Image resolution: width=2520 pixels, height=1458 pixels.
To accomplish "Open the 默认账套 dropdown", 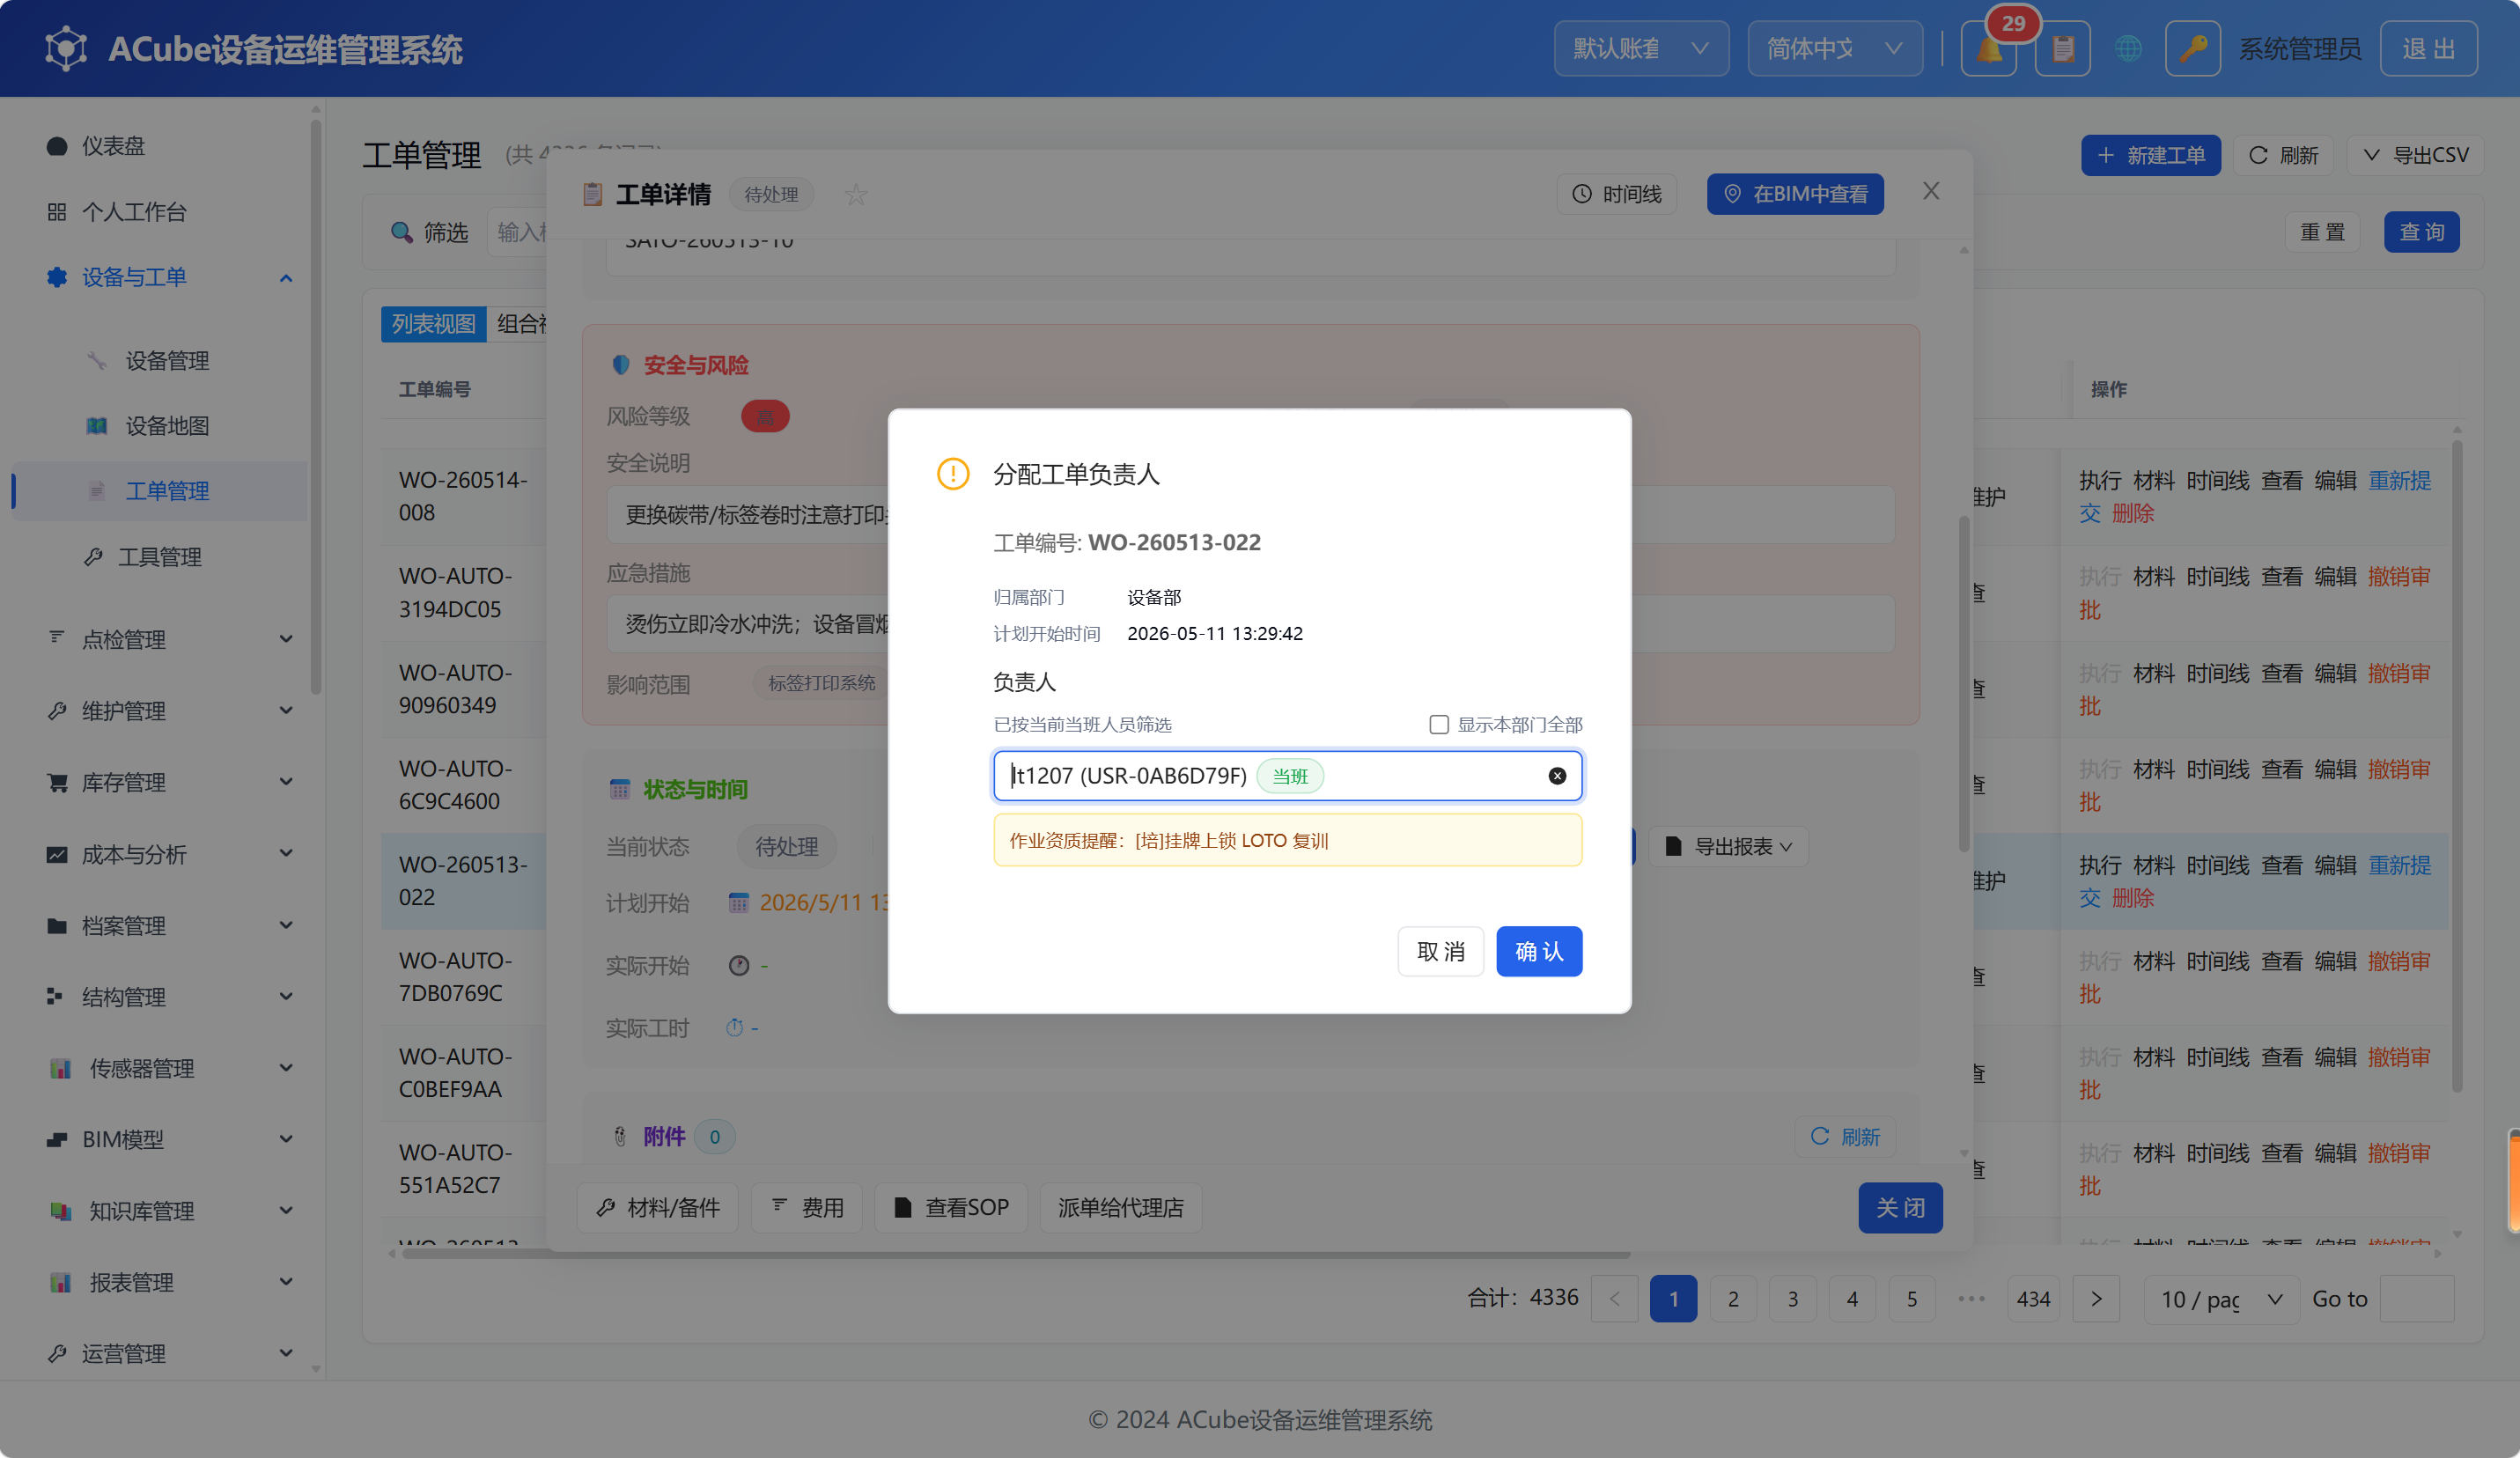I will point(1641,48).
